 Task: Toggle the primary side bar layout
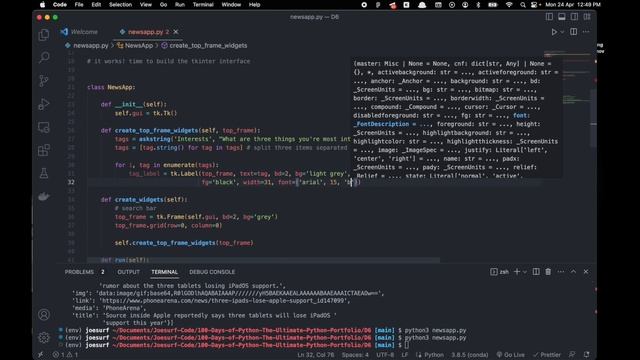click(x=549, y=17)
